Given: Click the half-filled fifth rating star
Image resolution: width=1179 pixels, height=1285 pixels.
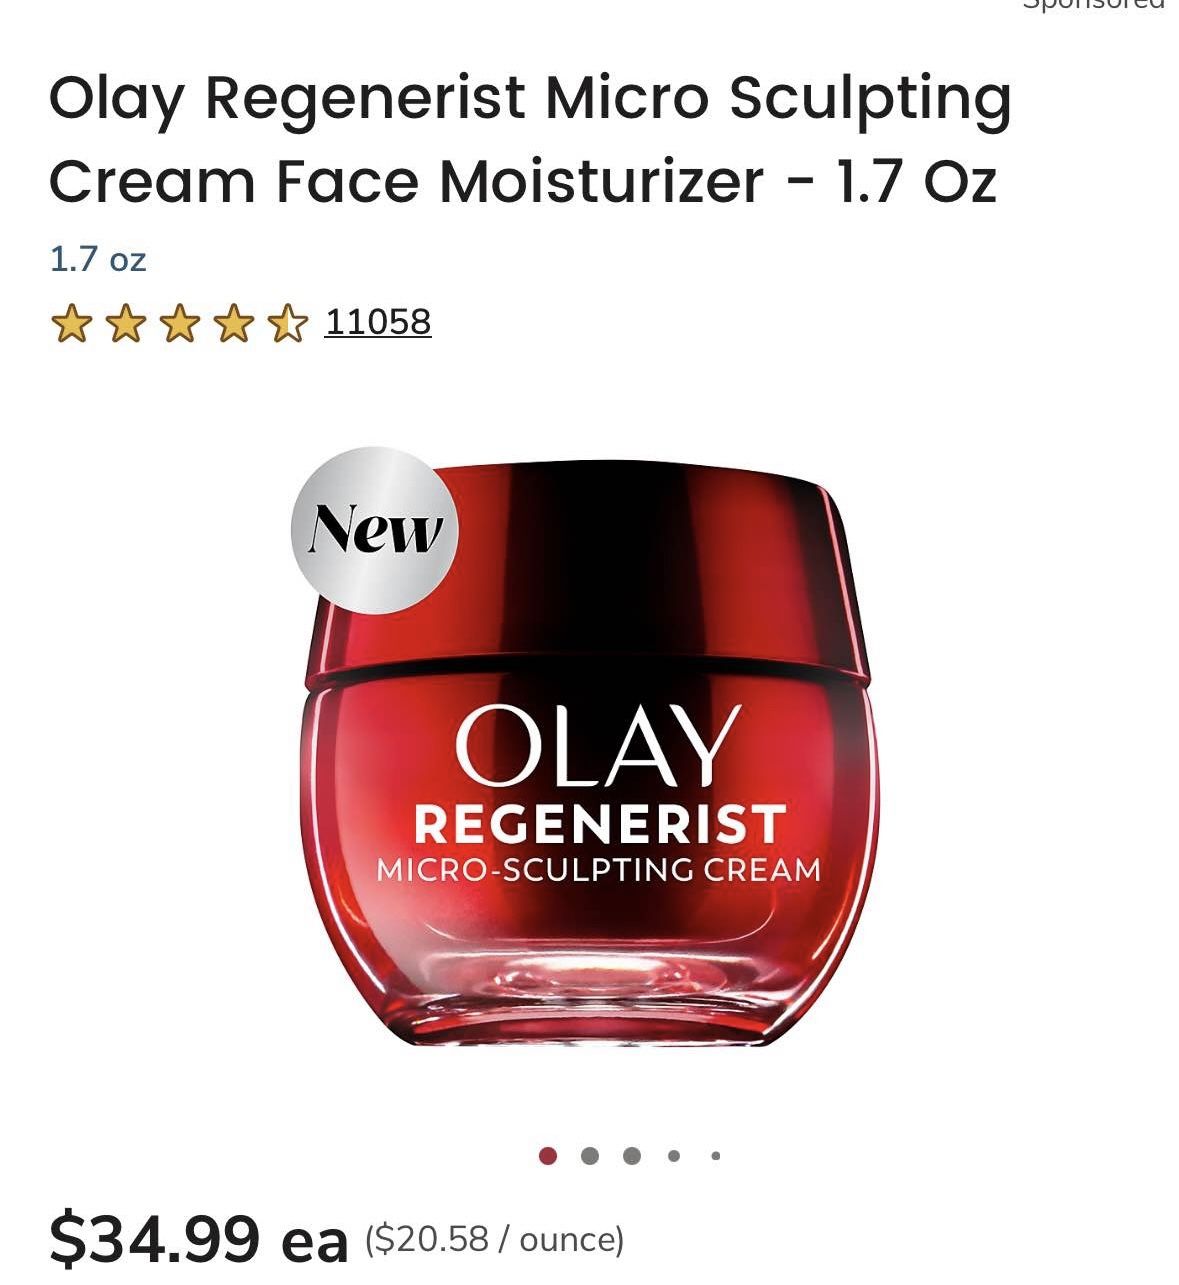Looking at the screenshot, I should coord(286,324).
